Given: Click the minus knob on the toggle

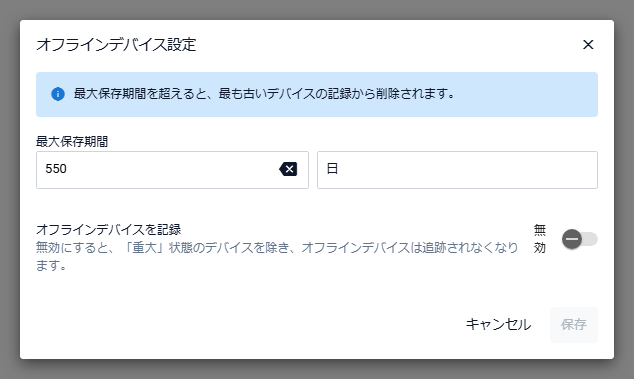Looking at the screenshot, I should [x=572, y=239].
